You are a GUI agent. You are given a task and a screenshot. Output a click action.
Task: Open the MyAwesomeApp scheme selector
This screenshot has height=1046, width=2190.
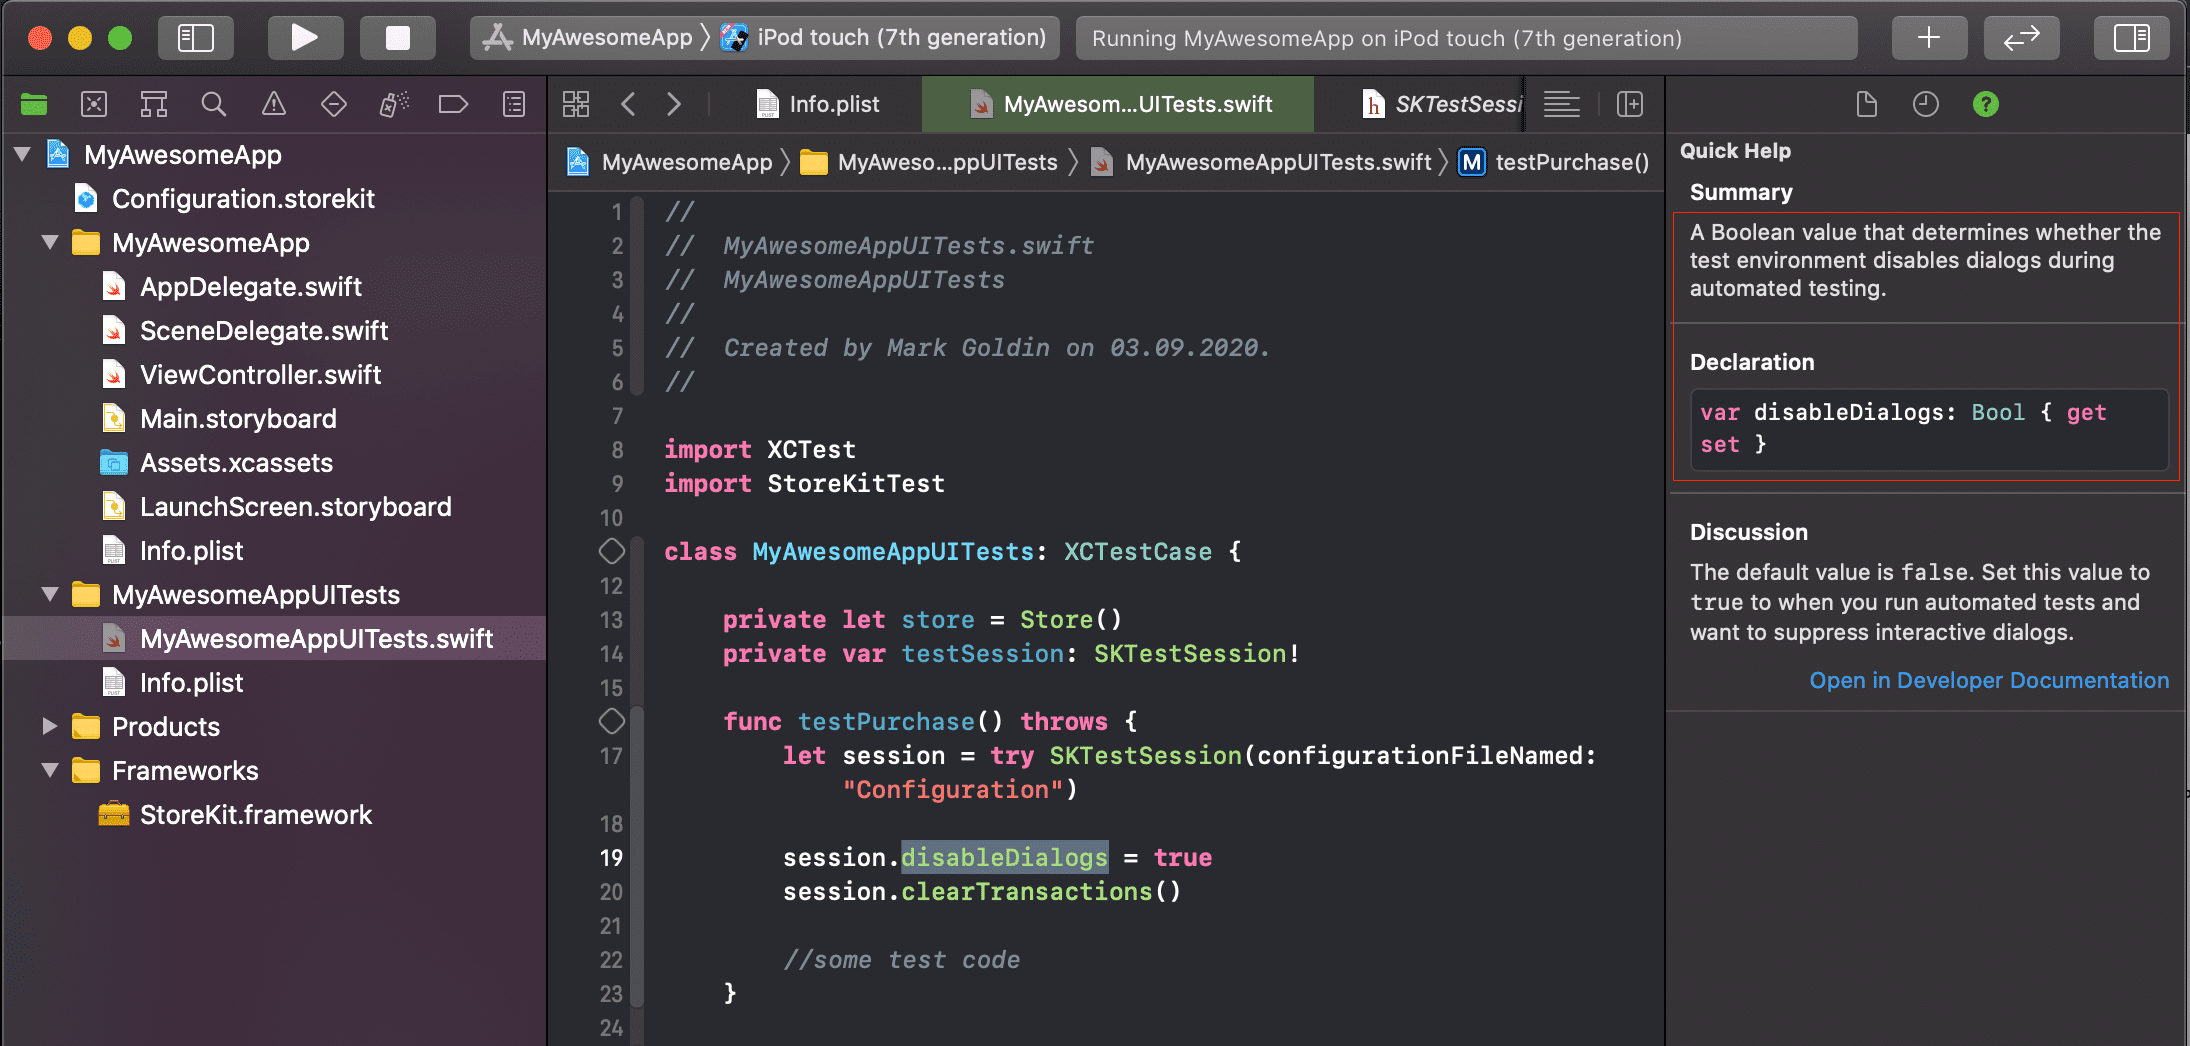click(588, 38)
